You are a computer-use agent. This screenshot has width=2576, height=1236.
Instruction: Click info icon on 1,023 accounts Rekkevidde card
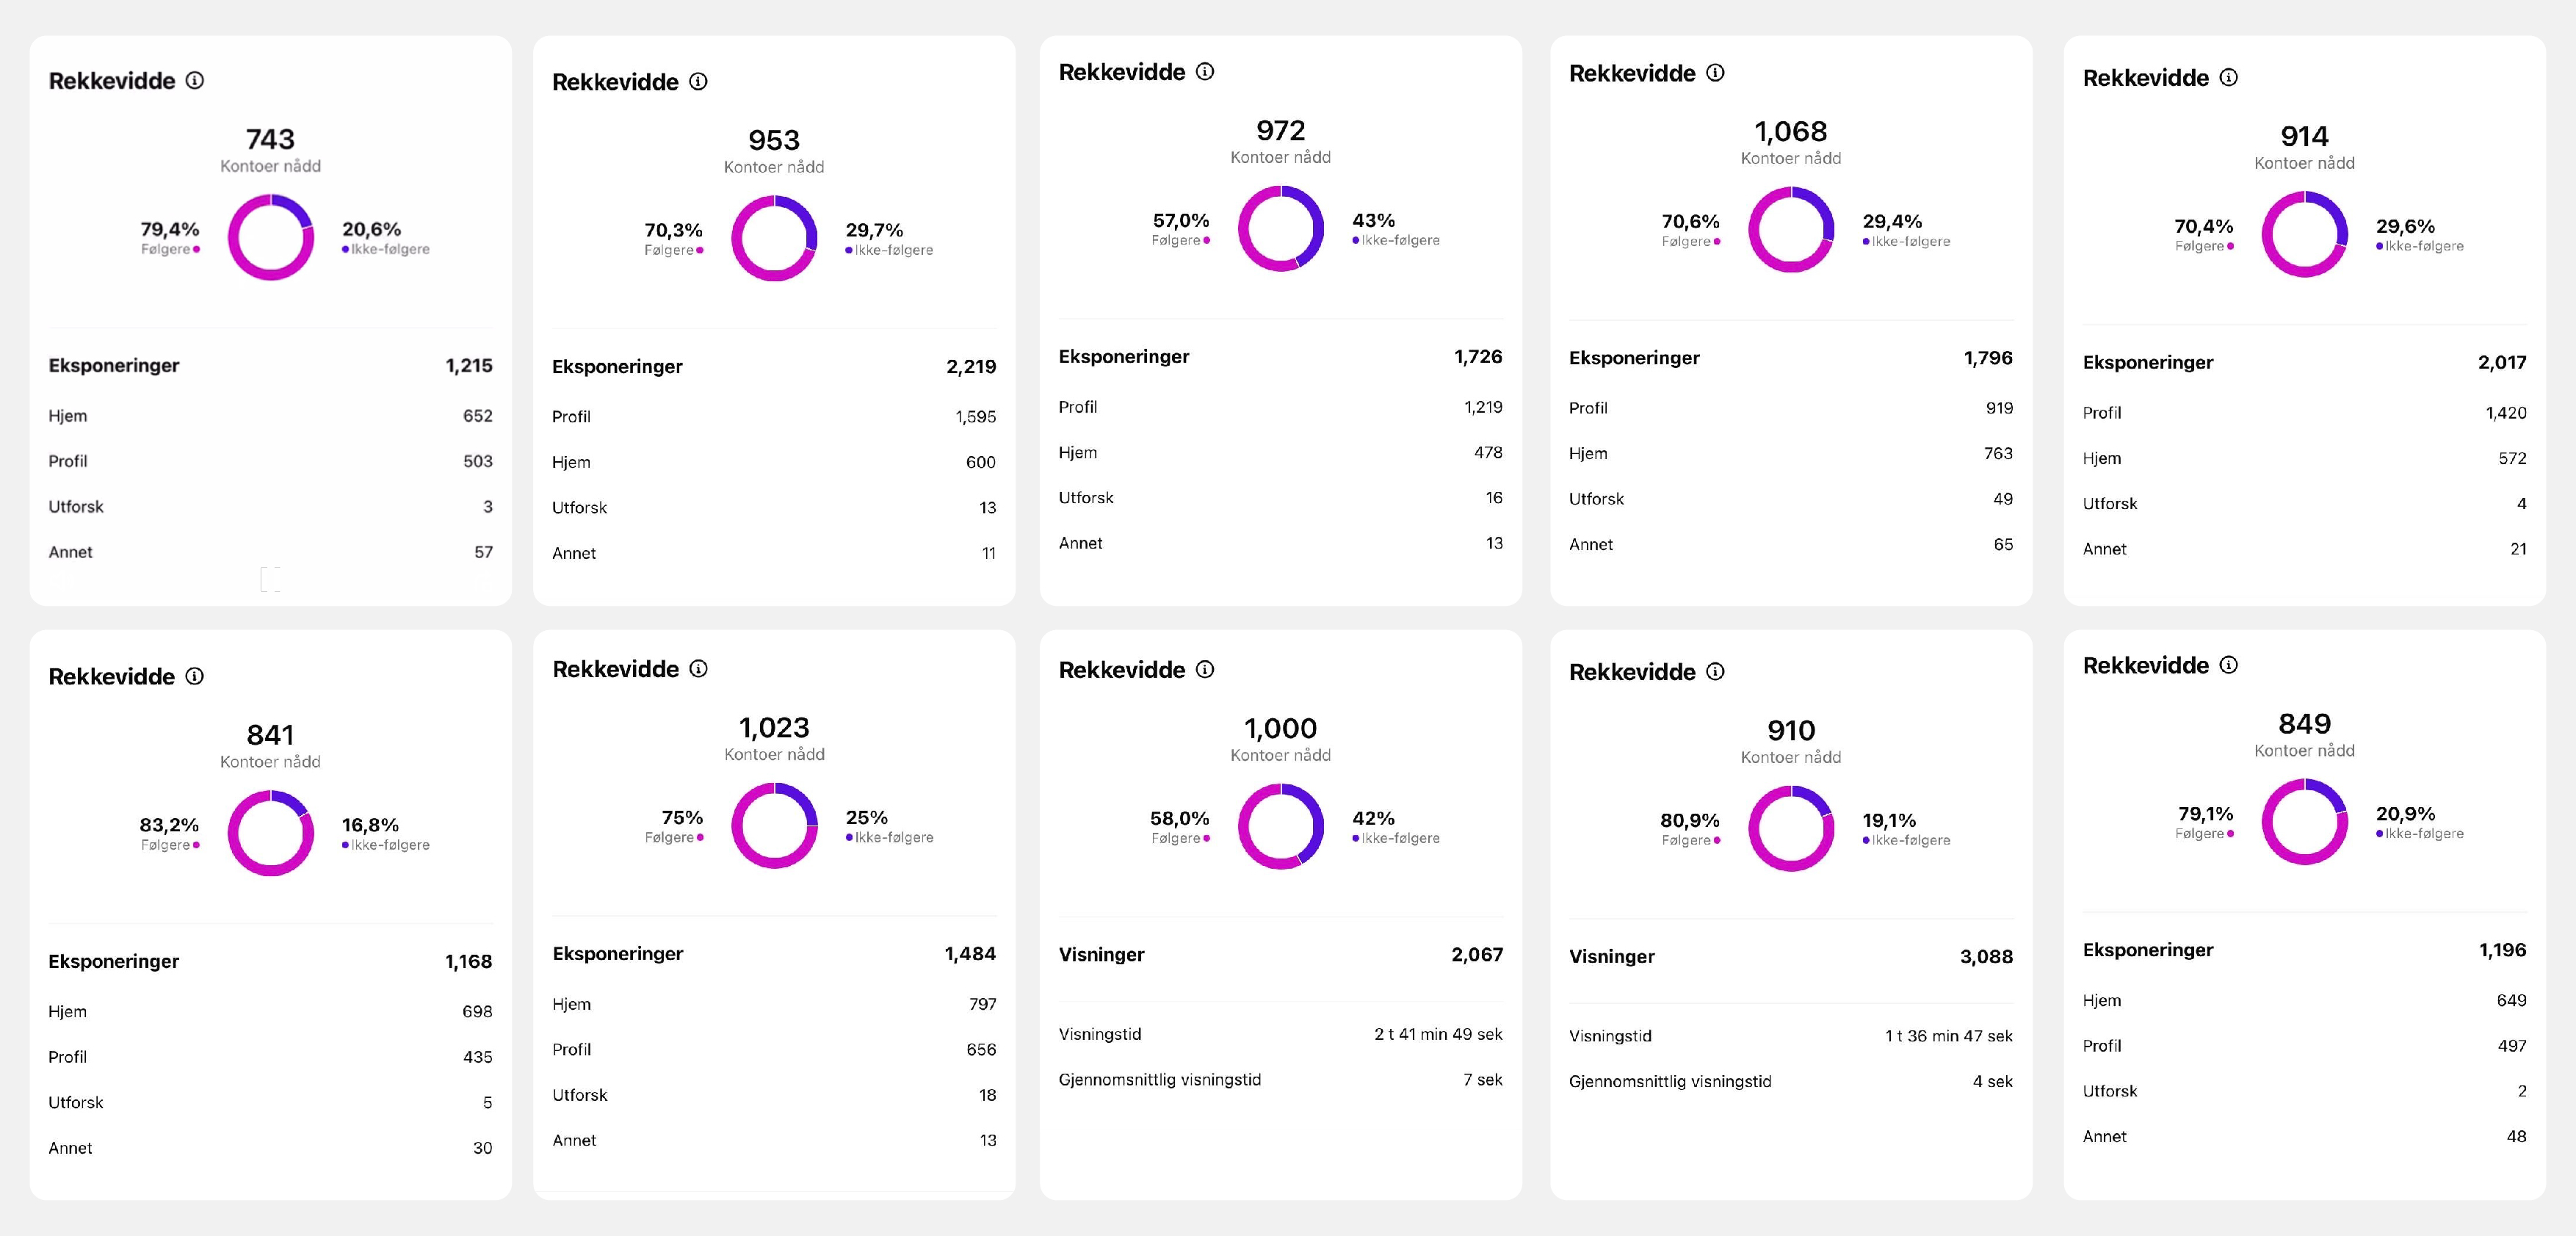(698, 668)
